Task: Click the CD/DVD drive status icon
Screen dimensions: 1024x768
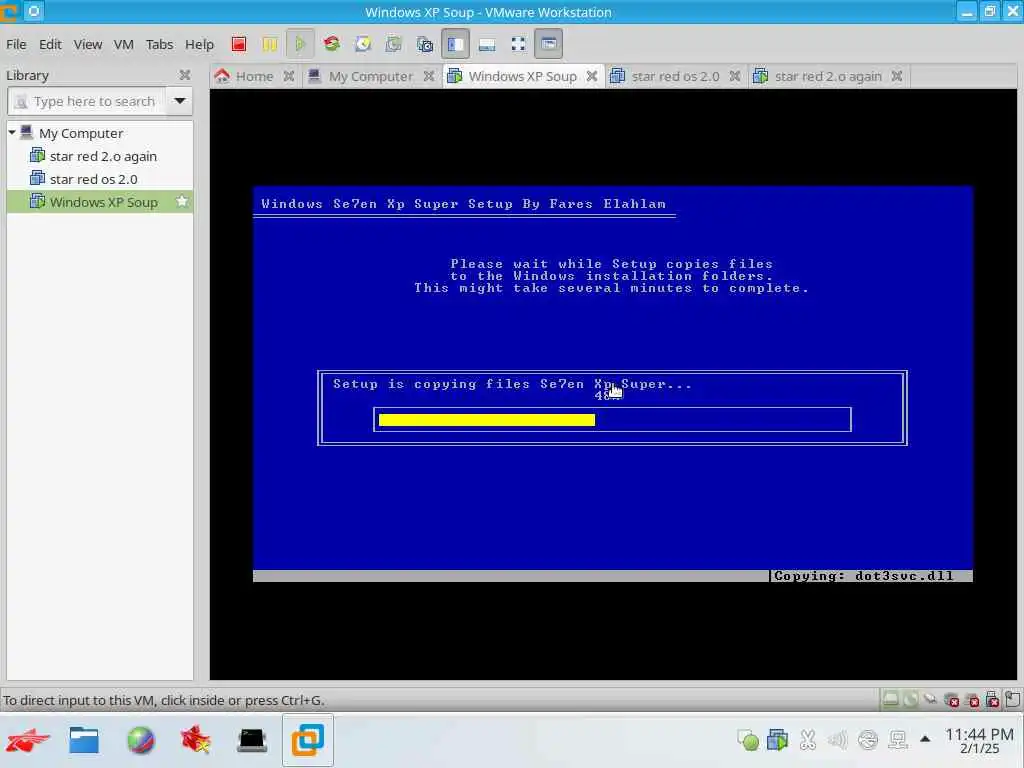Action: (910, 700)
